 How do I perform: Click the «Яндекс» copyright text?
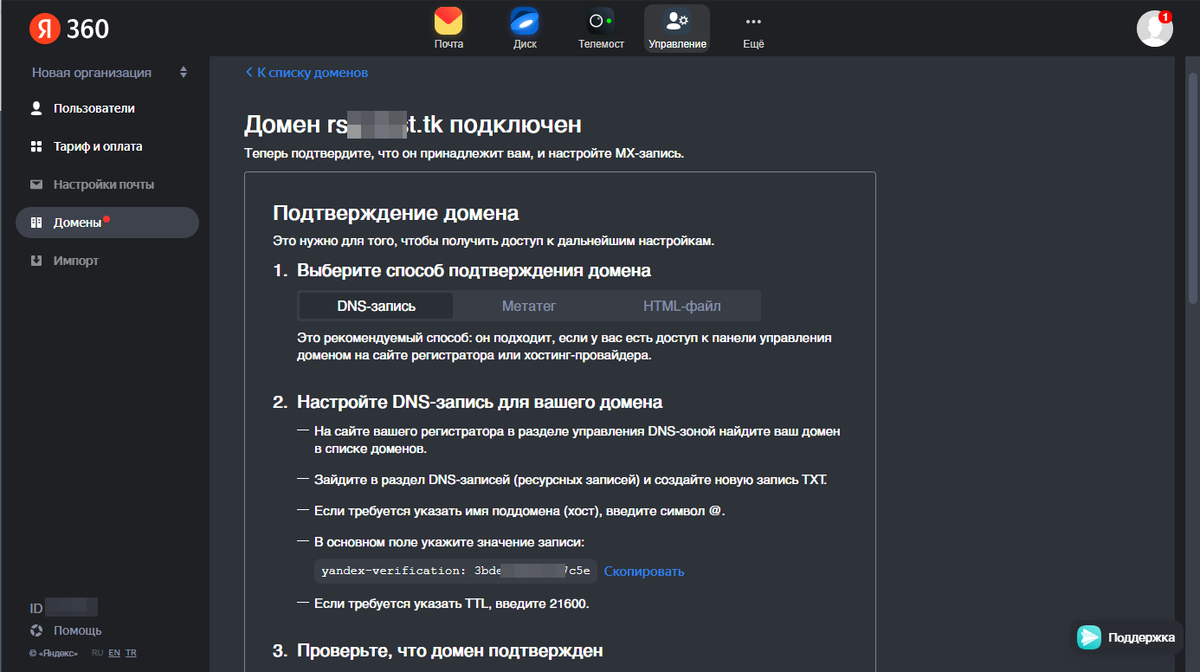(54, 653)
